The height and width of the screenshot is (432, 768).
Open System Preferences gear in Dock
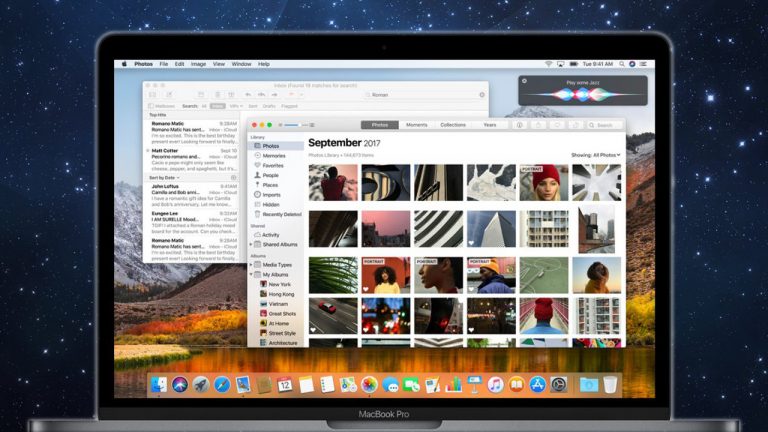click(x=558, y=384)
